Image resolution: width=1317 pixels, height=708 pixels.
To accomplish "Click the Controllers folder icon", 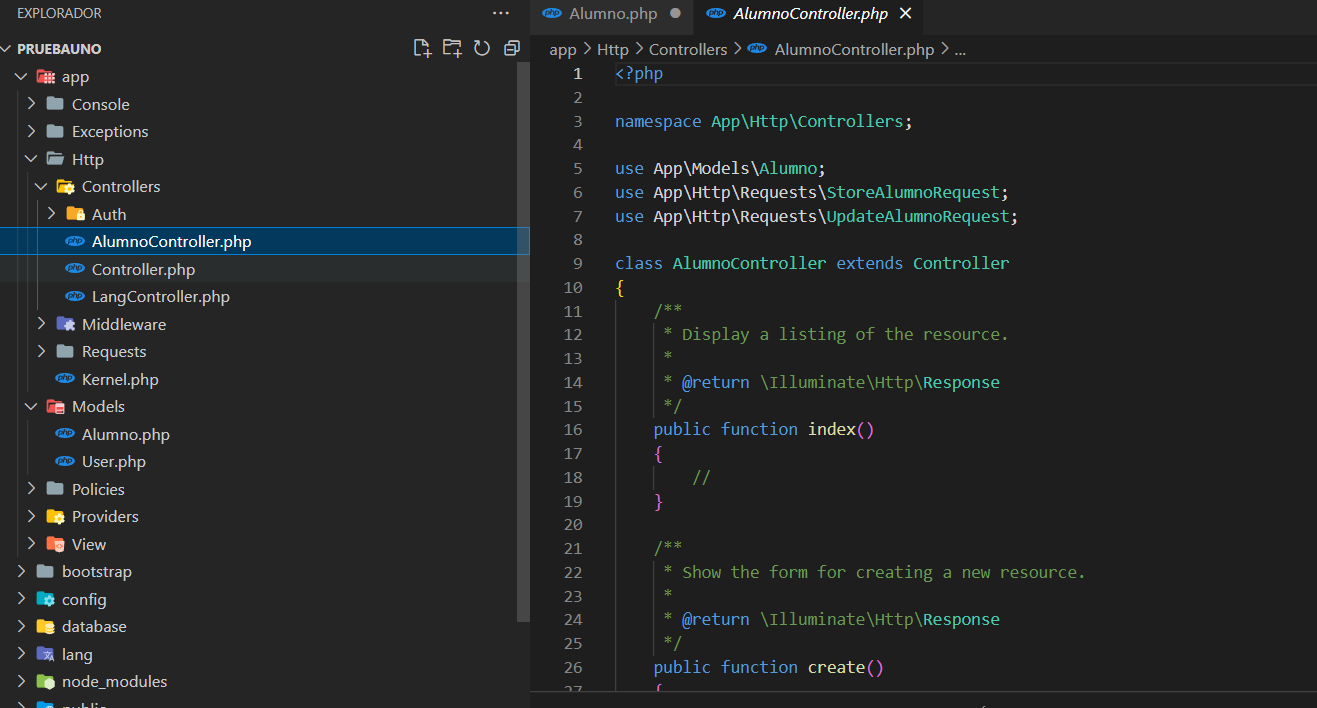I will click(66, 187).
